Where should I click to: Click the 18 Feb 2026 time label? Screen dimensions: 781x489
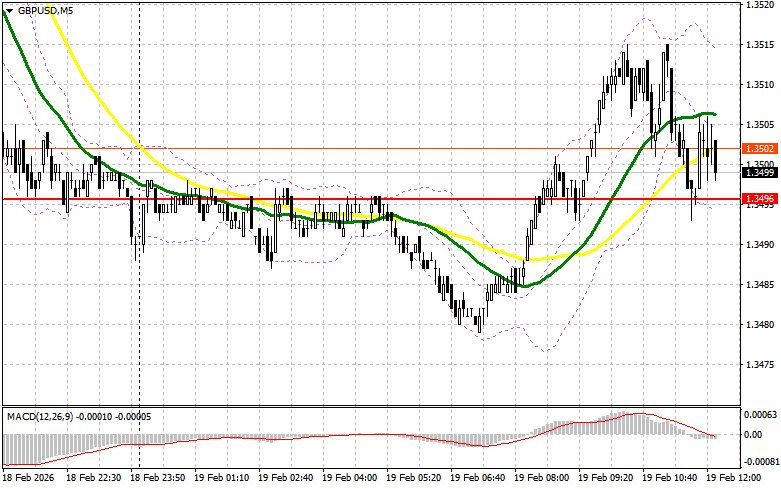pyautogui.click(x=29, y=478)
